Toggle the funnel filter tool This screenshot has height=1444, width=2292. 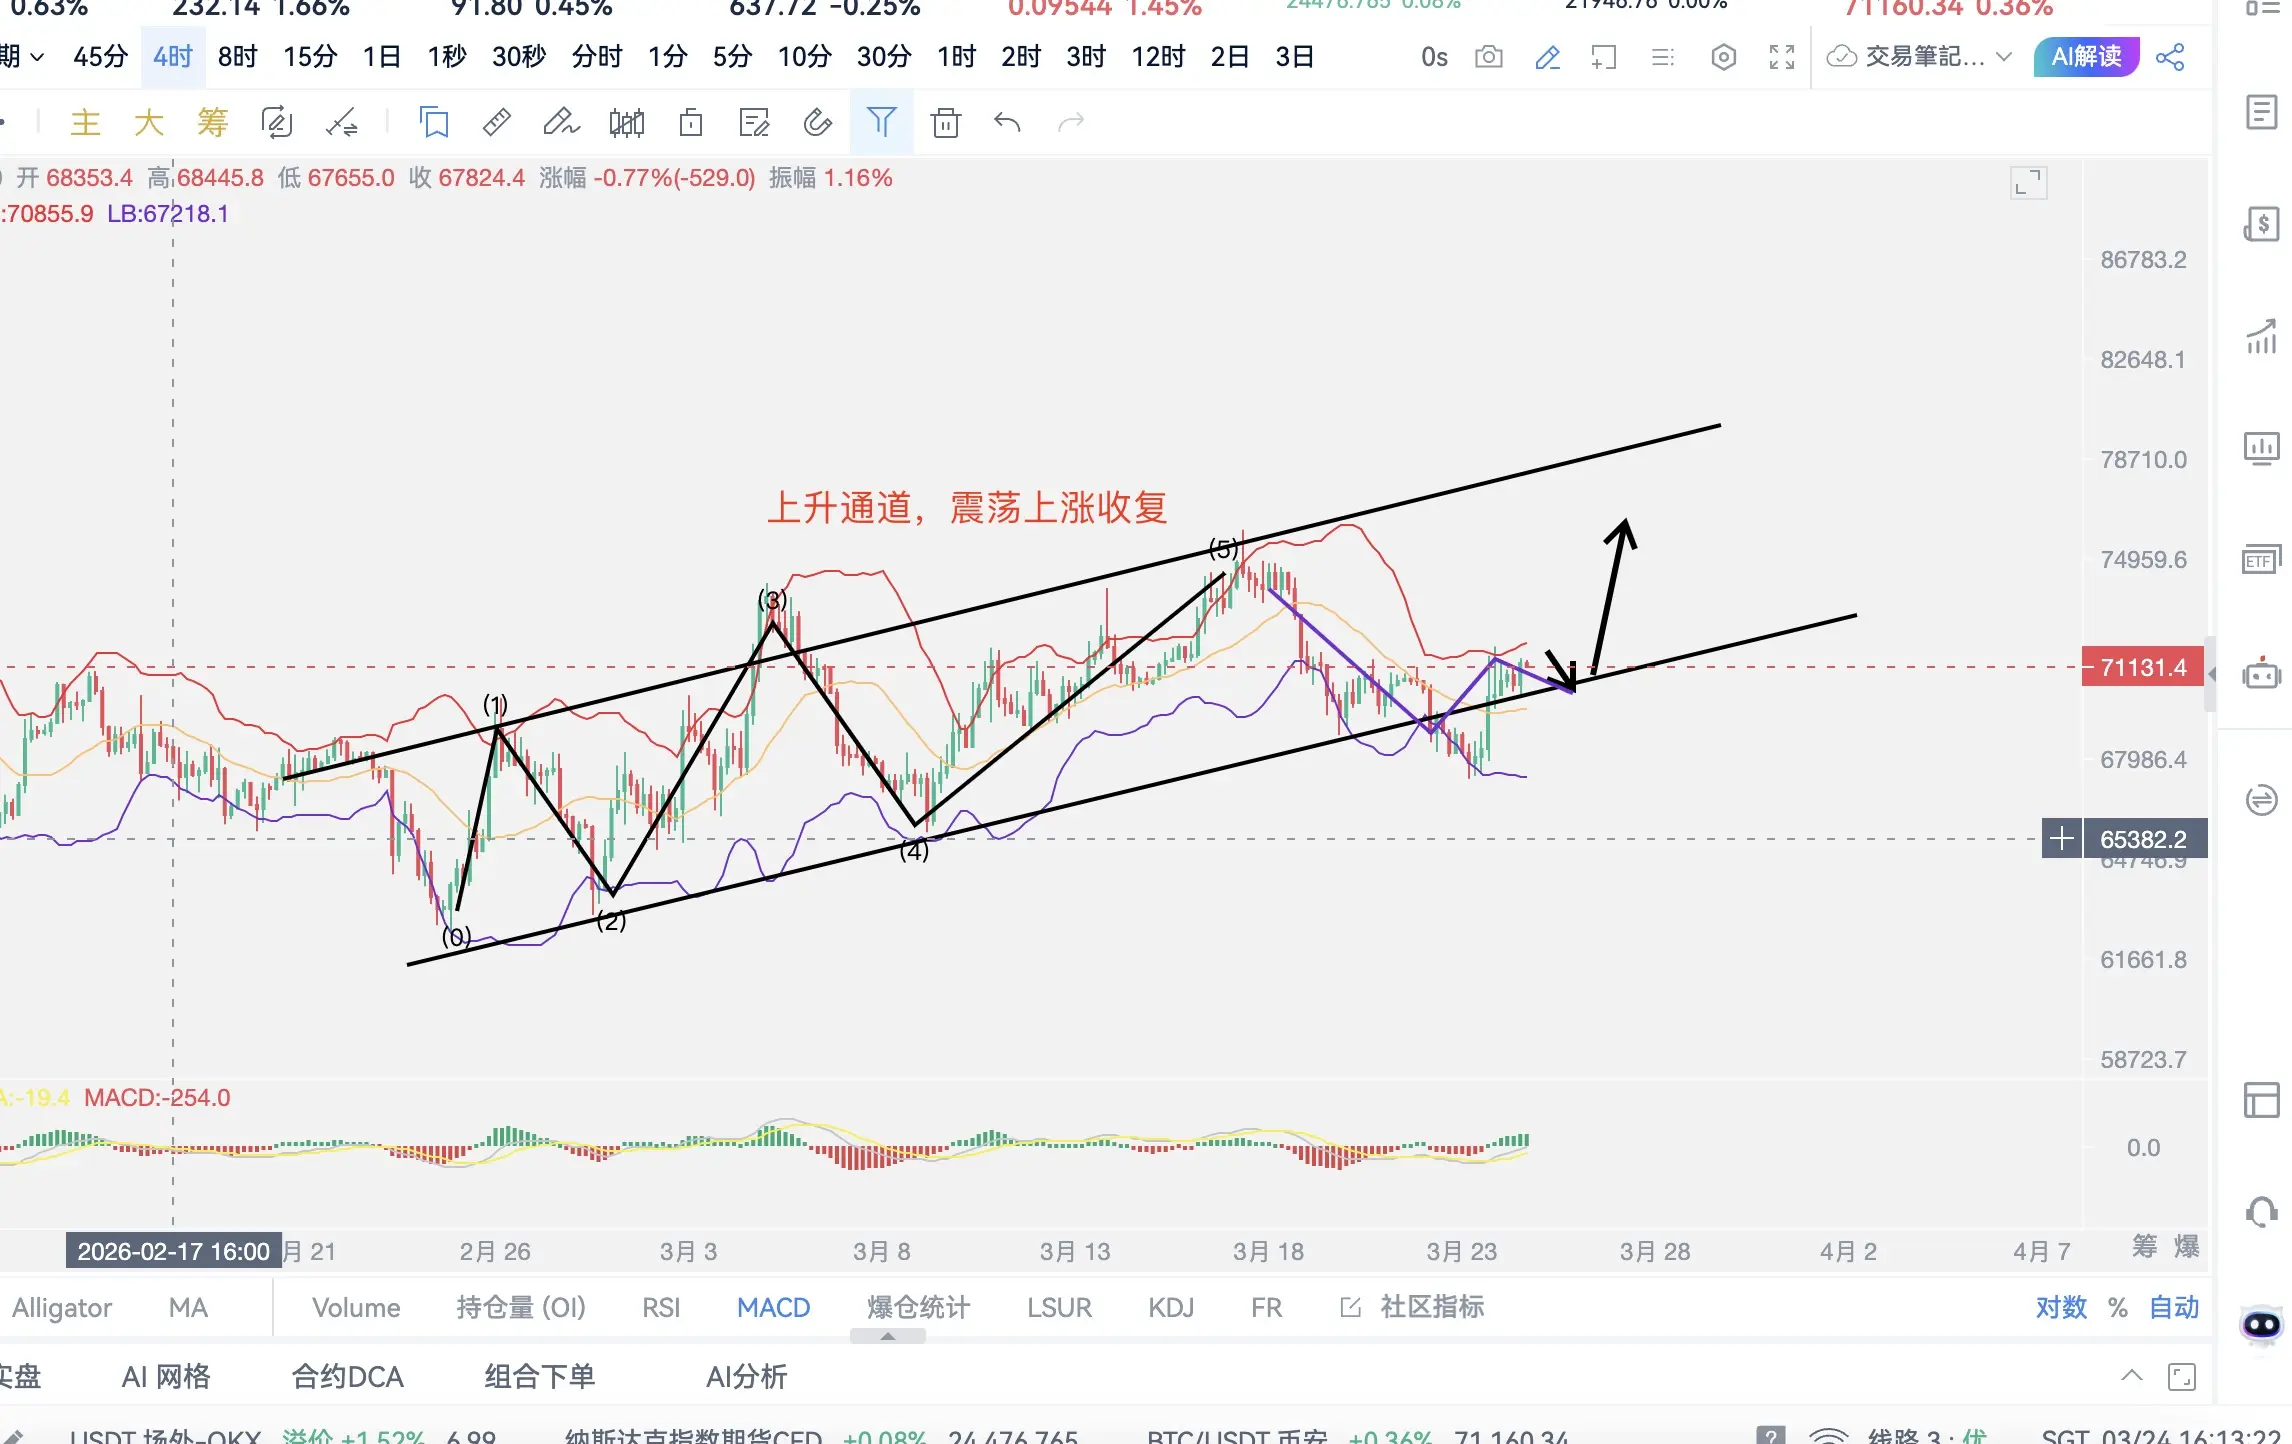pyautogui.click(x=881, y=123)
